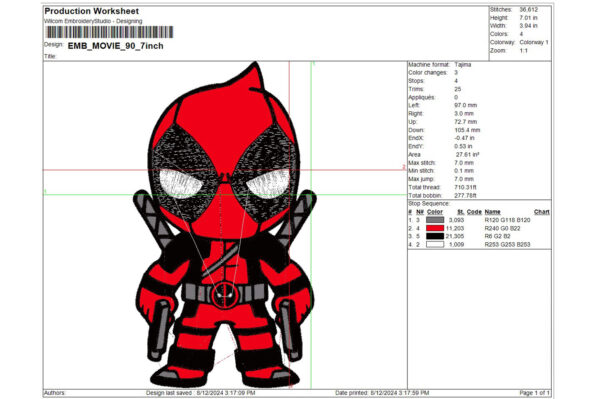The height and width of the screenshot is (399, 600).
Task: Click the gray color swatch in stop 1
Action: pos(435,220)
